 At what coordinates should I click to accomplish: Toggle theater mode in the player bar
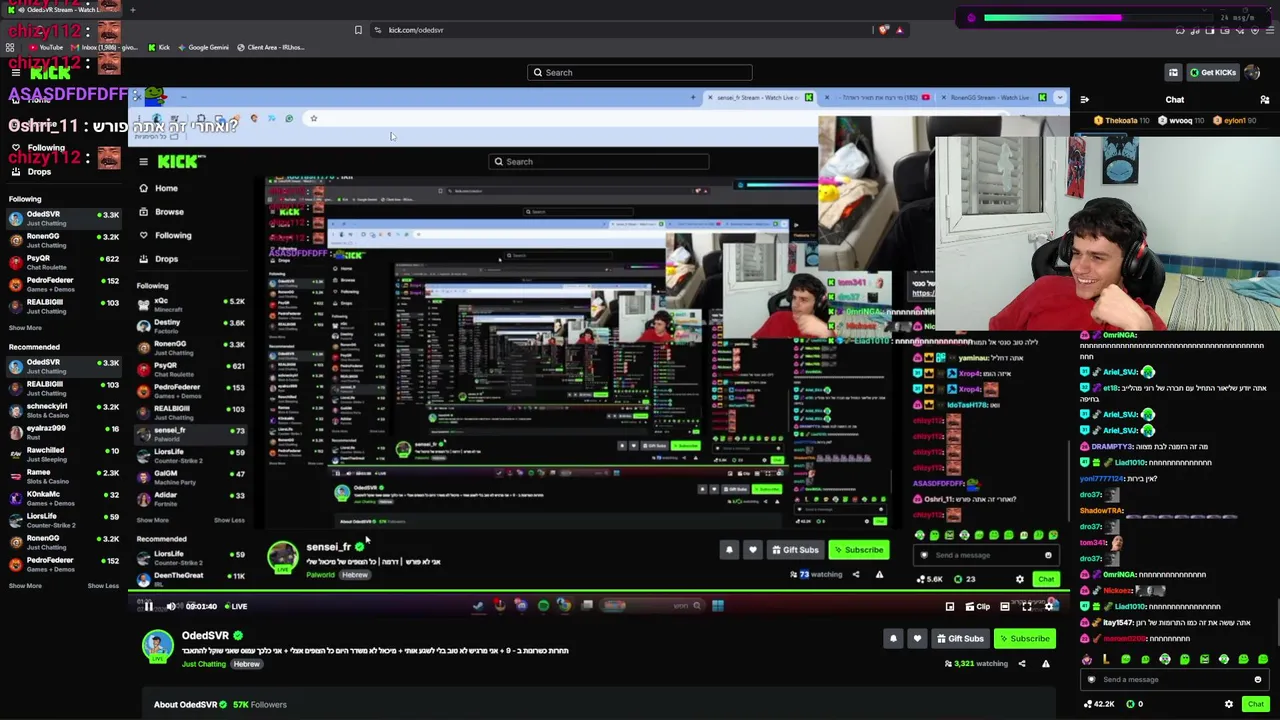pyautogui.click(x=1005, y=606)
